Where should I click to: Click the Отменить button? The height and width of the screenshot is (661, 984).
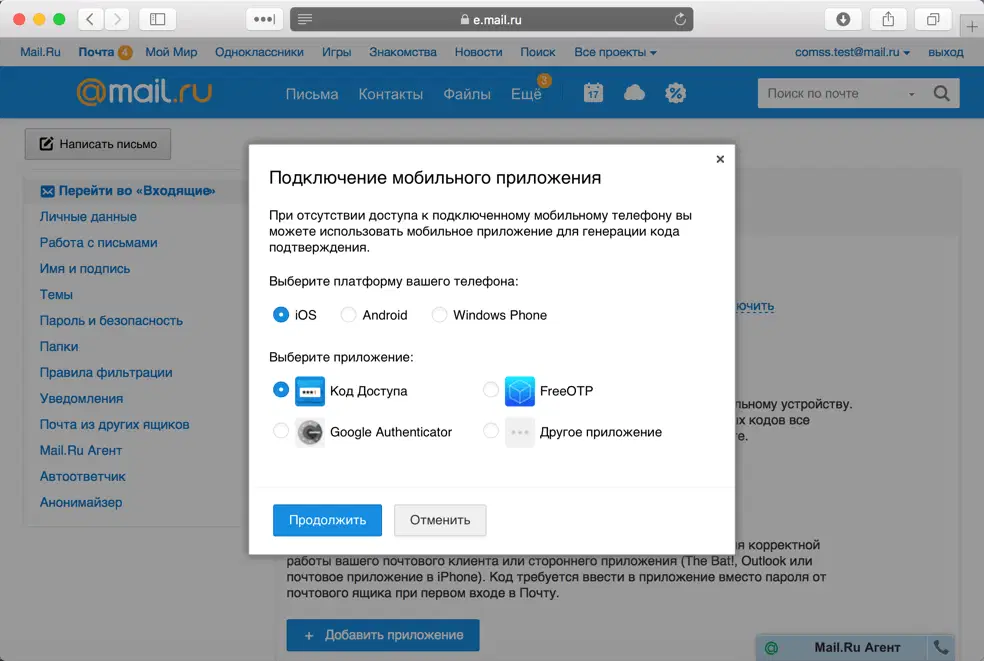(x=440, y=520)
